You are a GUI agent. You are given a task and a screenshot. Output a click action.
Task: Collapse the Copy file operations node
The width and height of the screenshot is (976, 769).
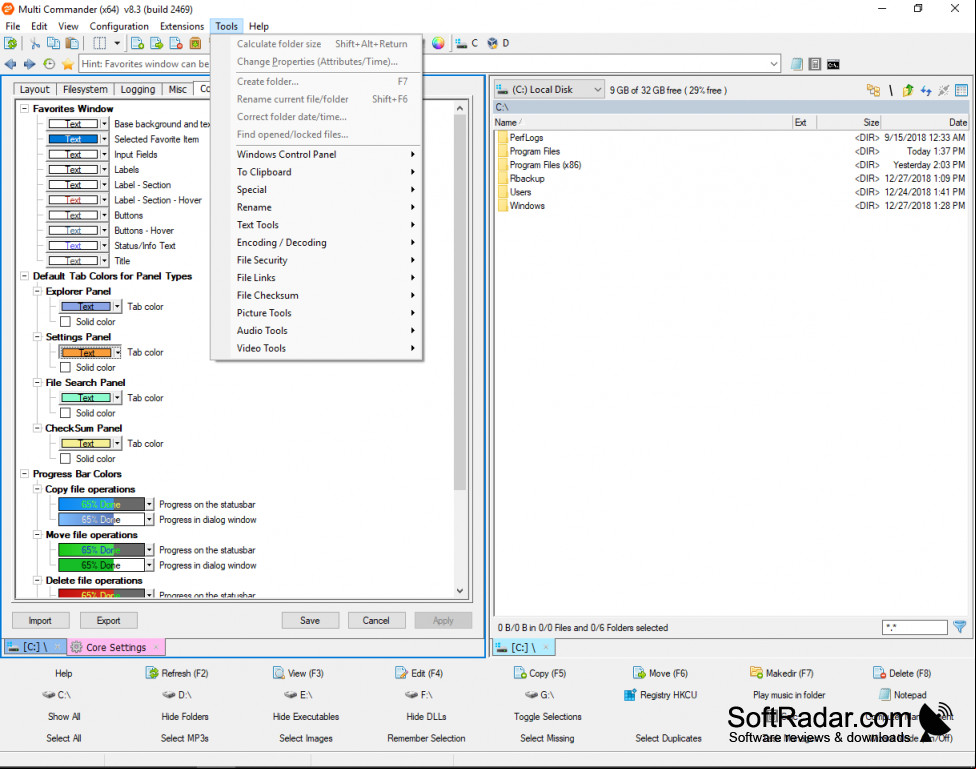37,489
